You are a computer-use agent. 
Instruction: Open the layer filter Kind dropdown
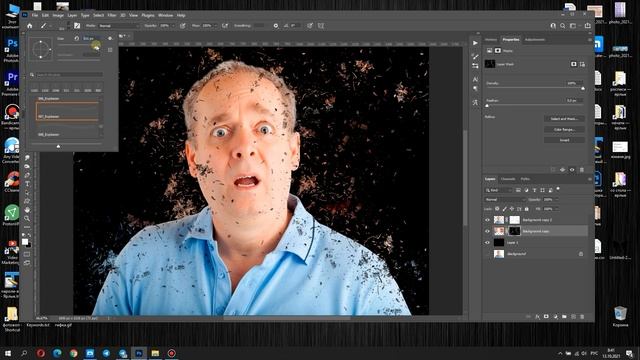(498, 190)
